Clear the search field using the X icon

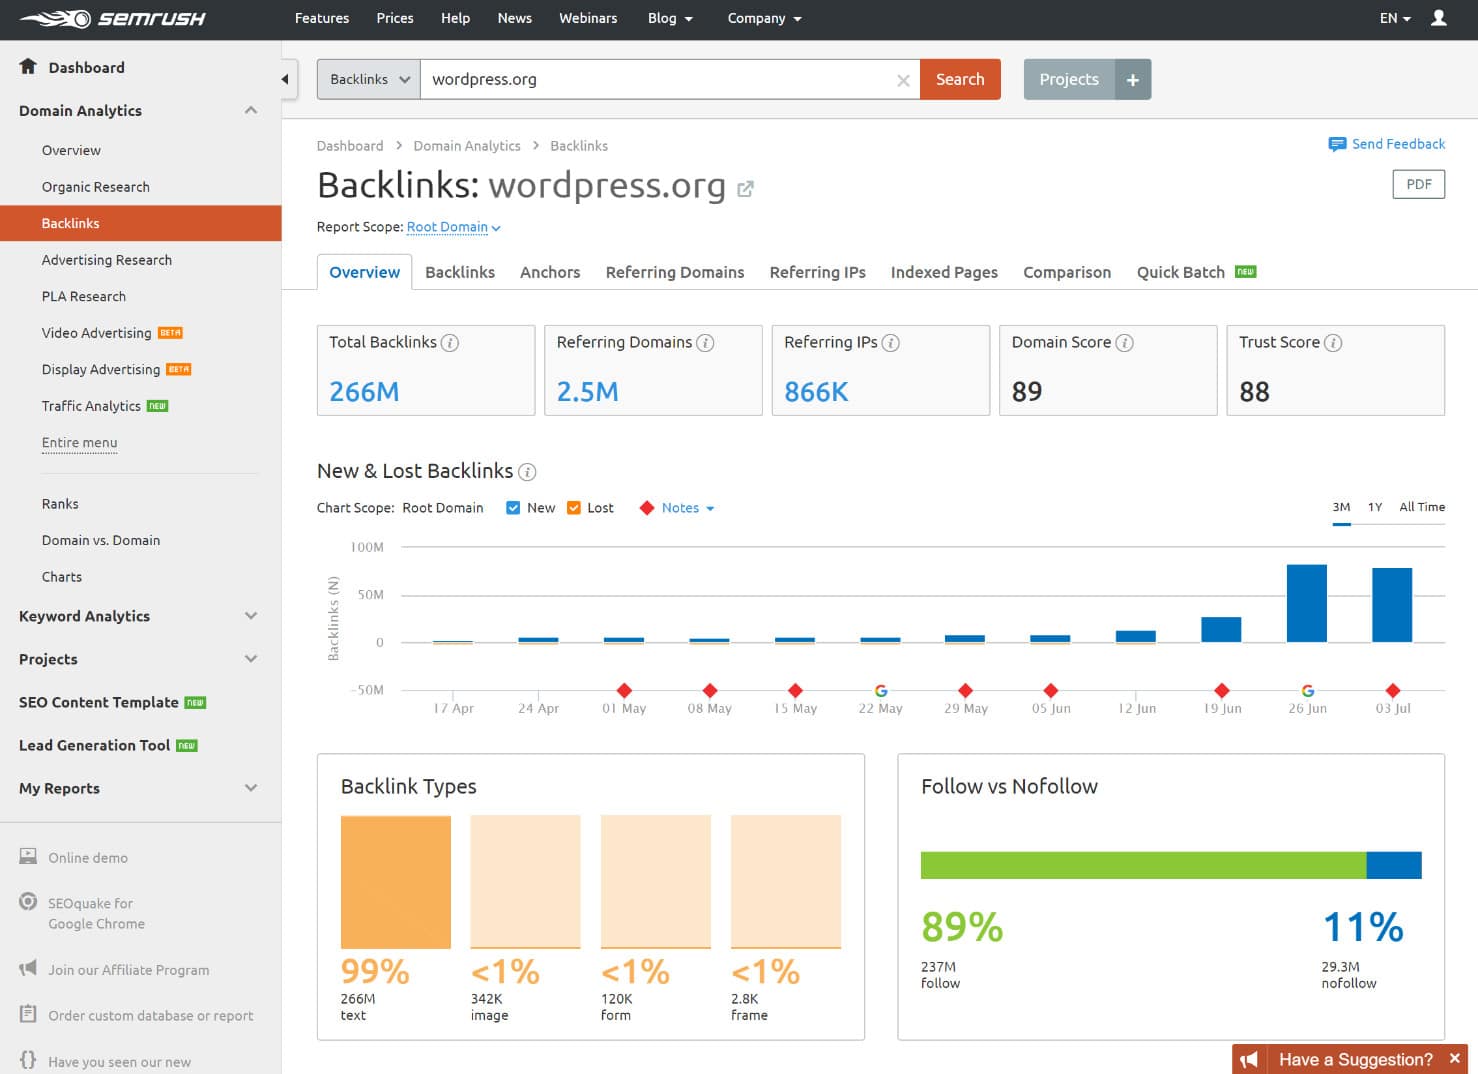(903, 79)
